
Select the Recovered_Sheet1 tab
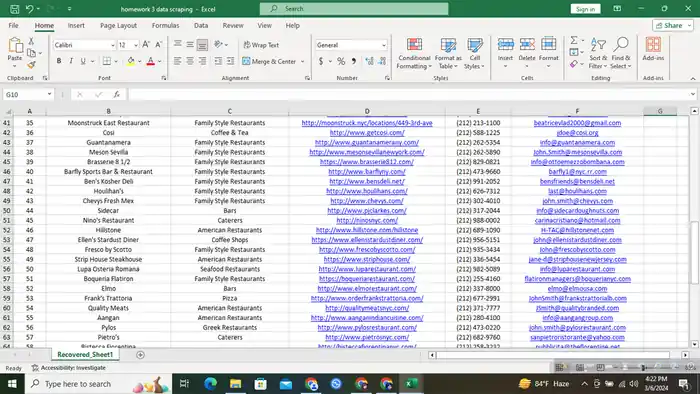(85, 354)
